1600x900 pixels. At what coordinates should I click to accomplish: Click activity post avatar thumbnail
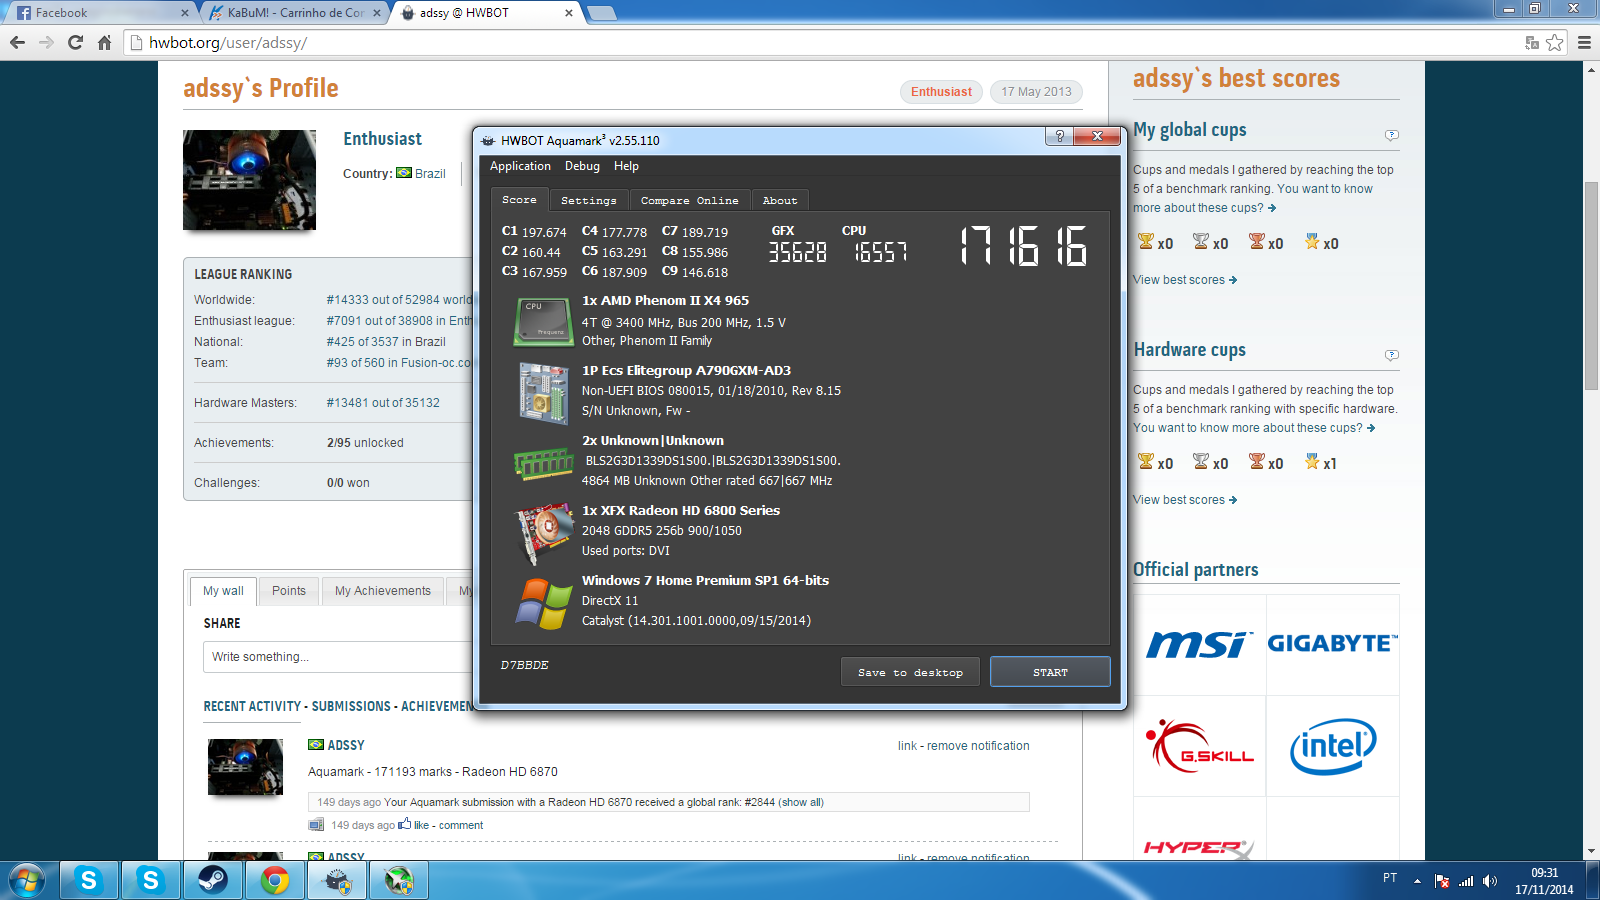pyautogui.click(x=245, y=767)
